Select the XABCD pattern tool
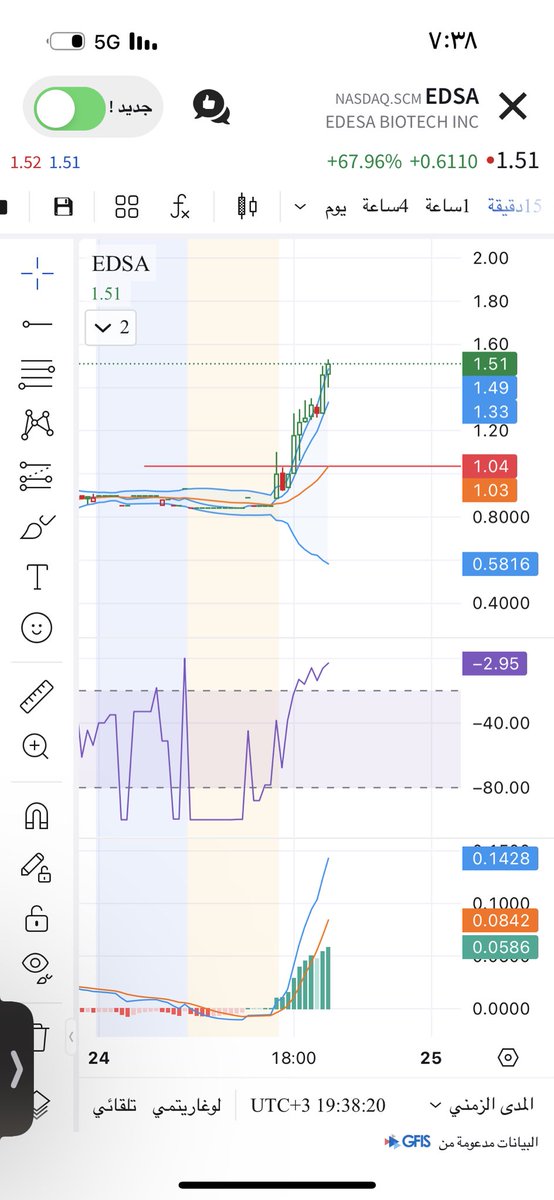This screenshot has height=1200, width=554. [37, 425]
